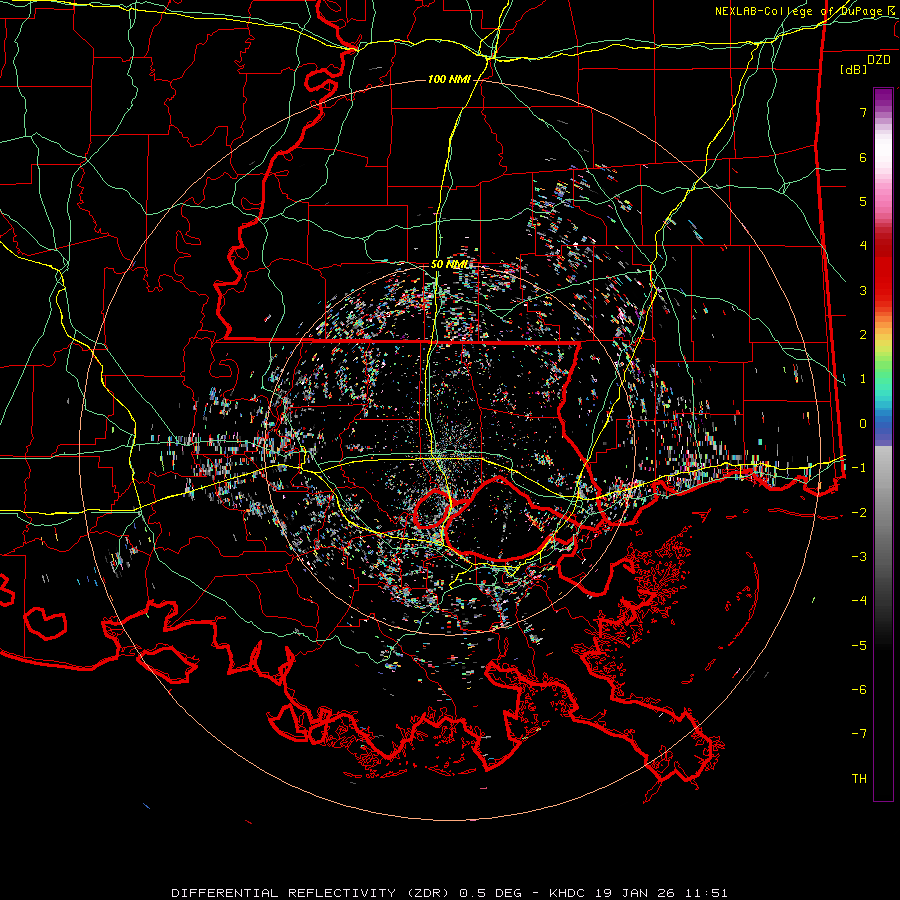This screenshot has height=900, width=900.
Task: Click the "50 NMI" range ring label
Action: [x=450, y=264]
